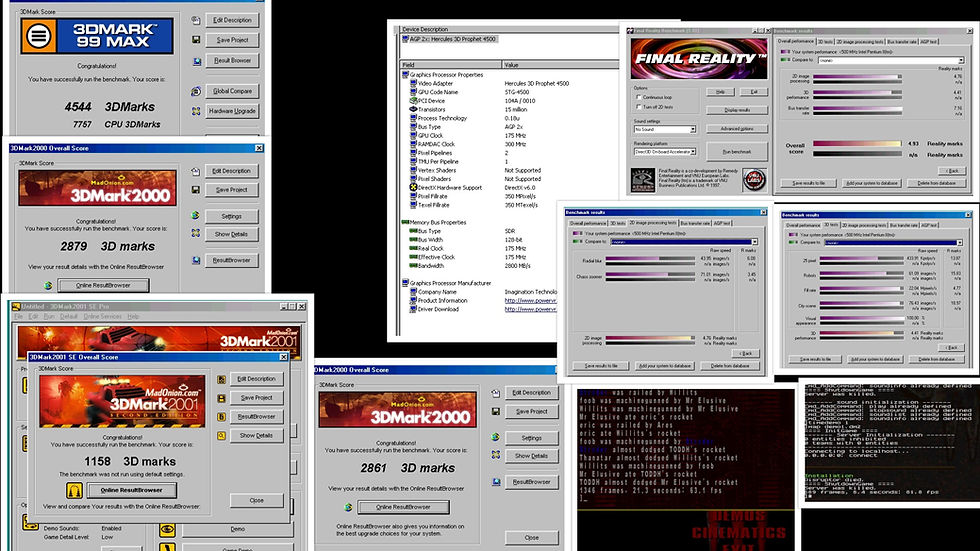Click the yellow Save Project icon in 3DMark2001 SE
Viewport: 980px width, 551px height.
221,398
